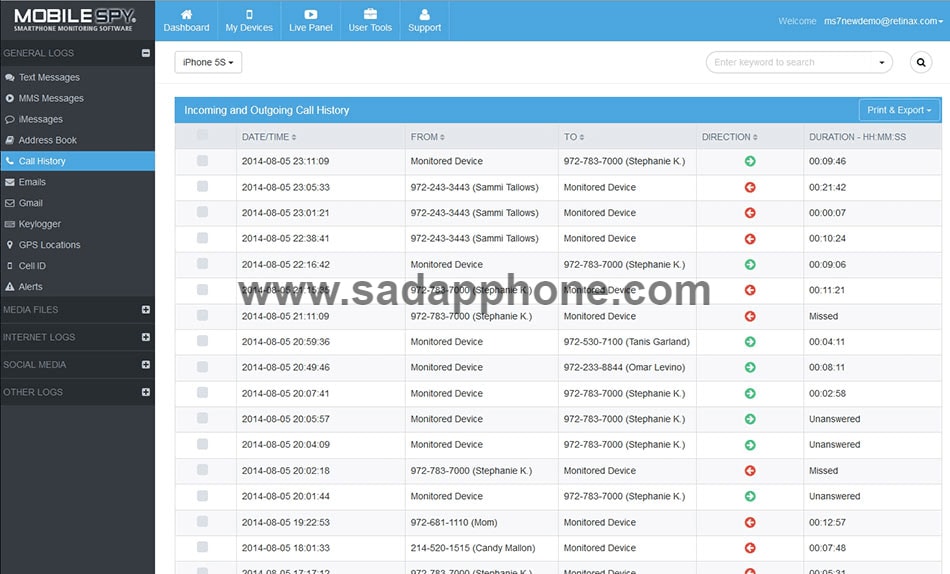Open My Devices phone icon
Image resolution: width=950 pixels, height=574 pixels.
point(249,15)
